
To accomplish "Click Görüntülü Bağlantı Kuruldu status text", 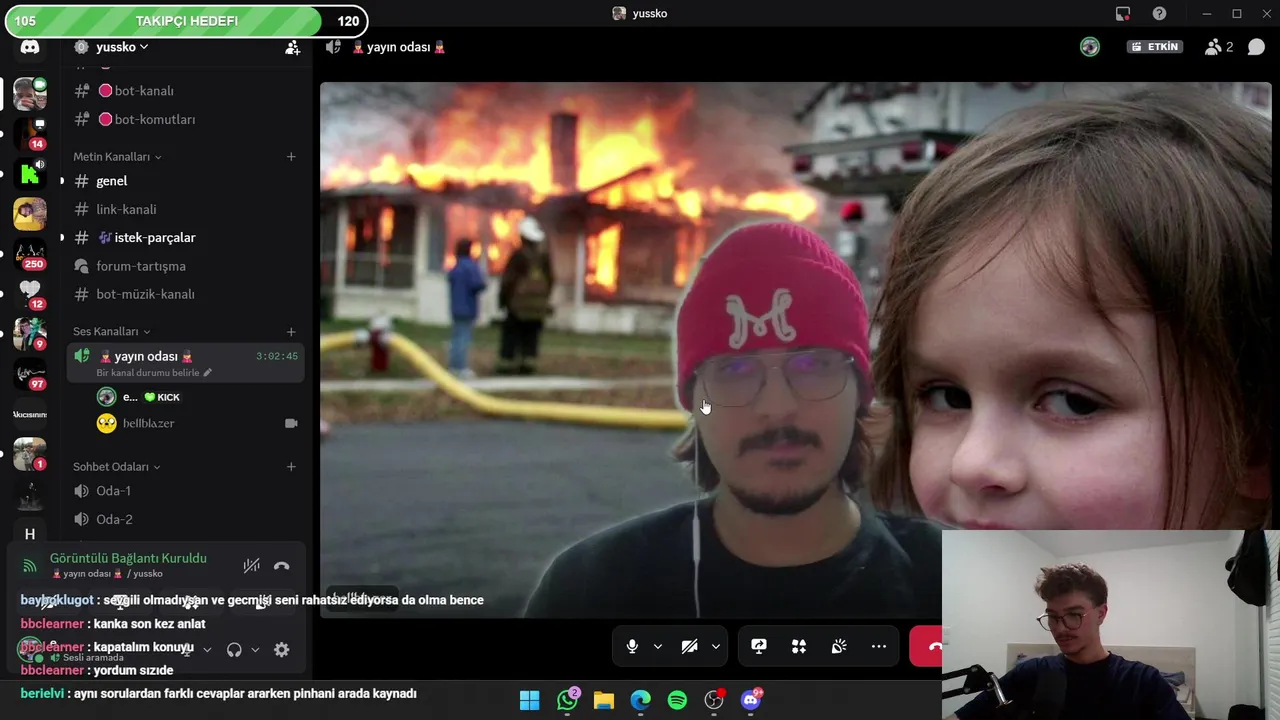I will pos(128,558).
